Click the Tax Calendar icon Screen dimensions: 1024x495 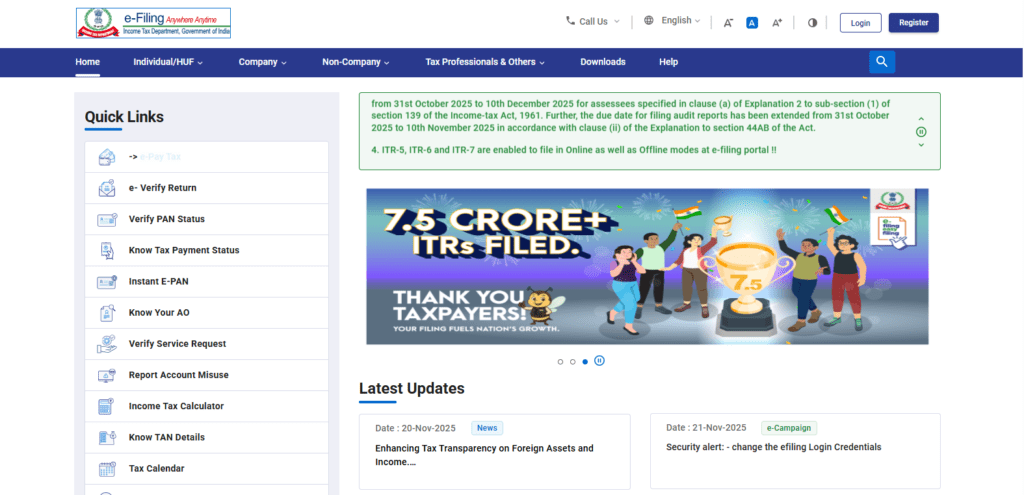point(107,468)
